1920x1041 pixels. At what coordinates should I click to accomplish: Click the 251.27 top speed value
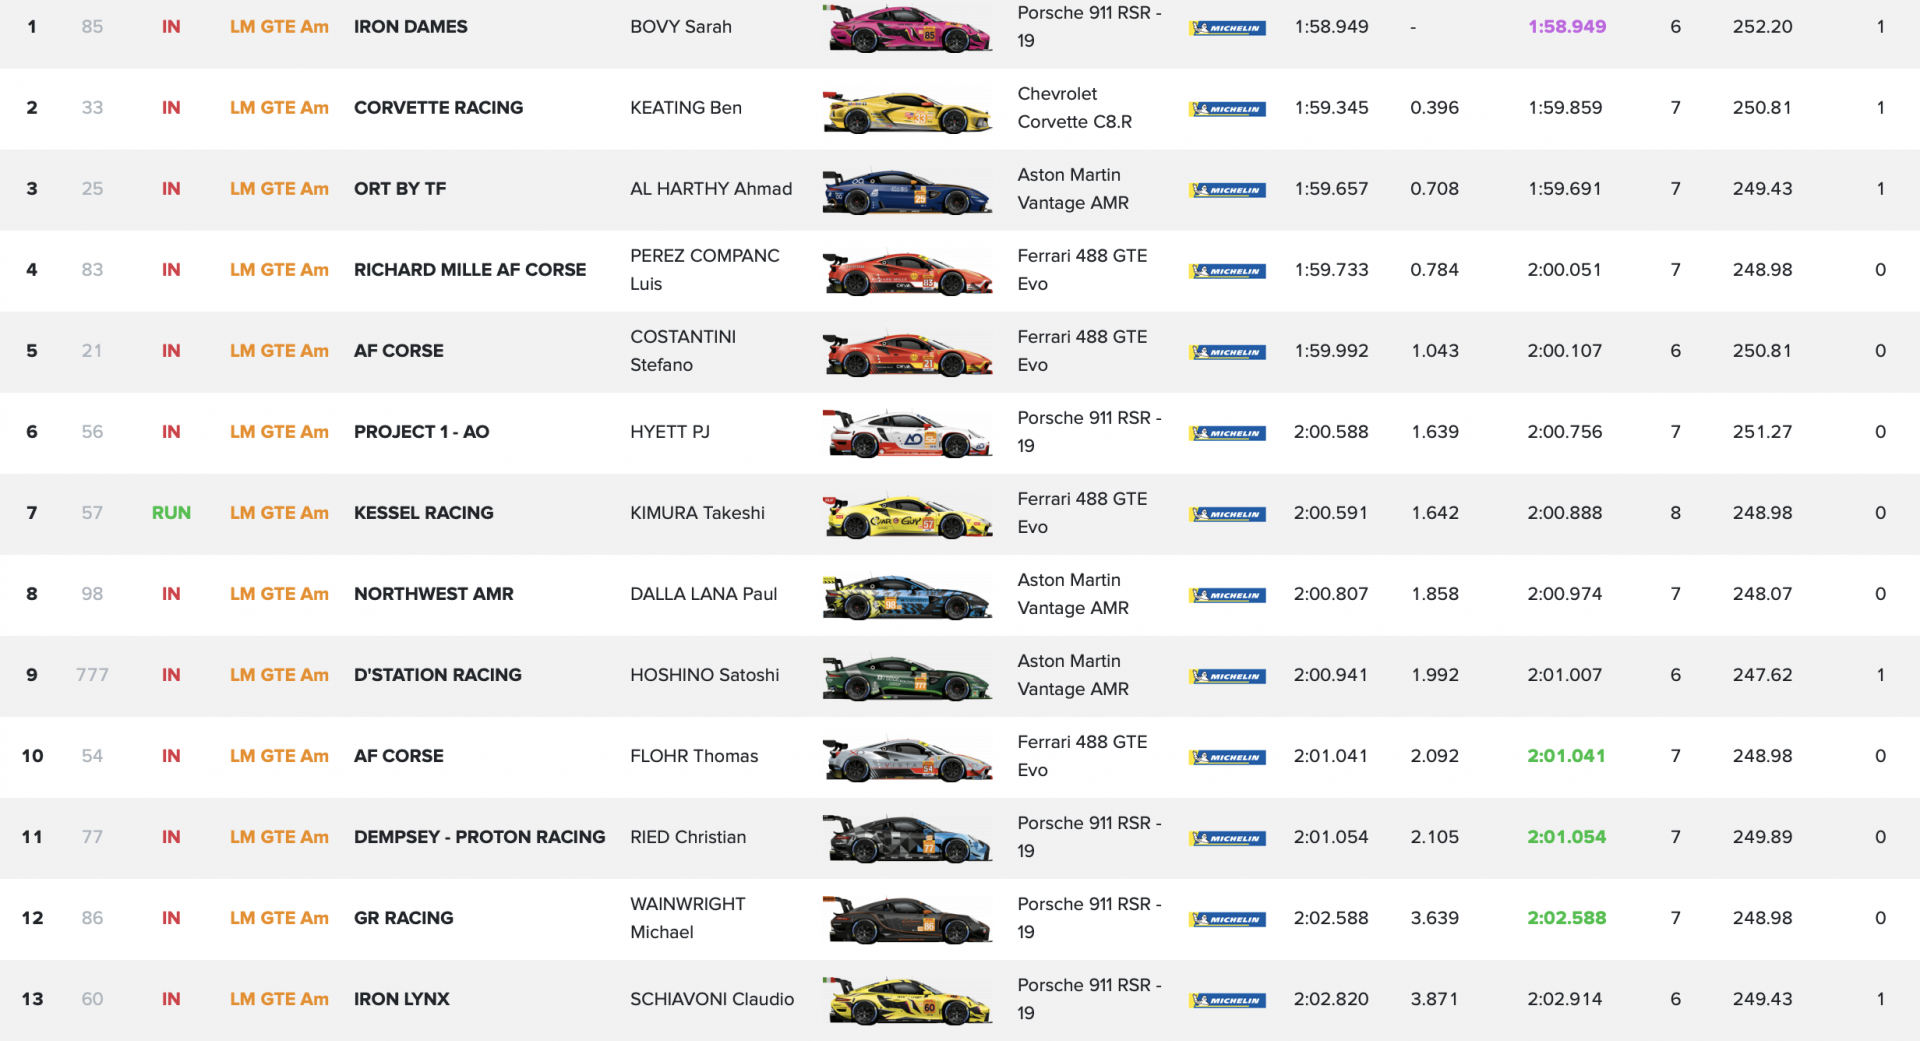click(1763, 432)
